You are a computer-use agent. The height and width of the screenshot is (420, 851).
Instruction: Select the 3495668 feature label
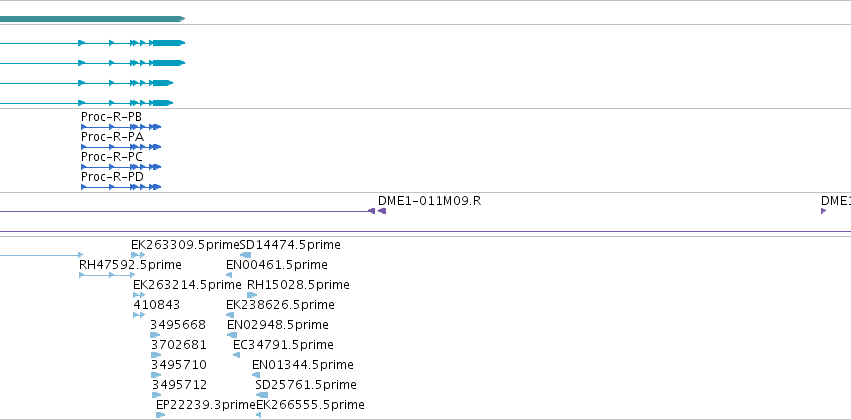(x=178, y=325)
